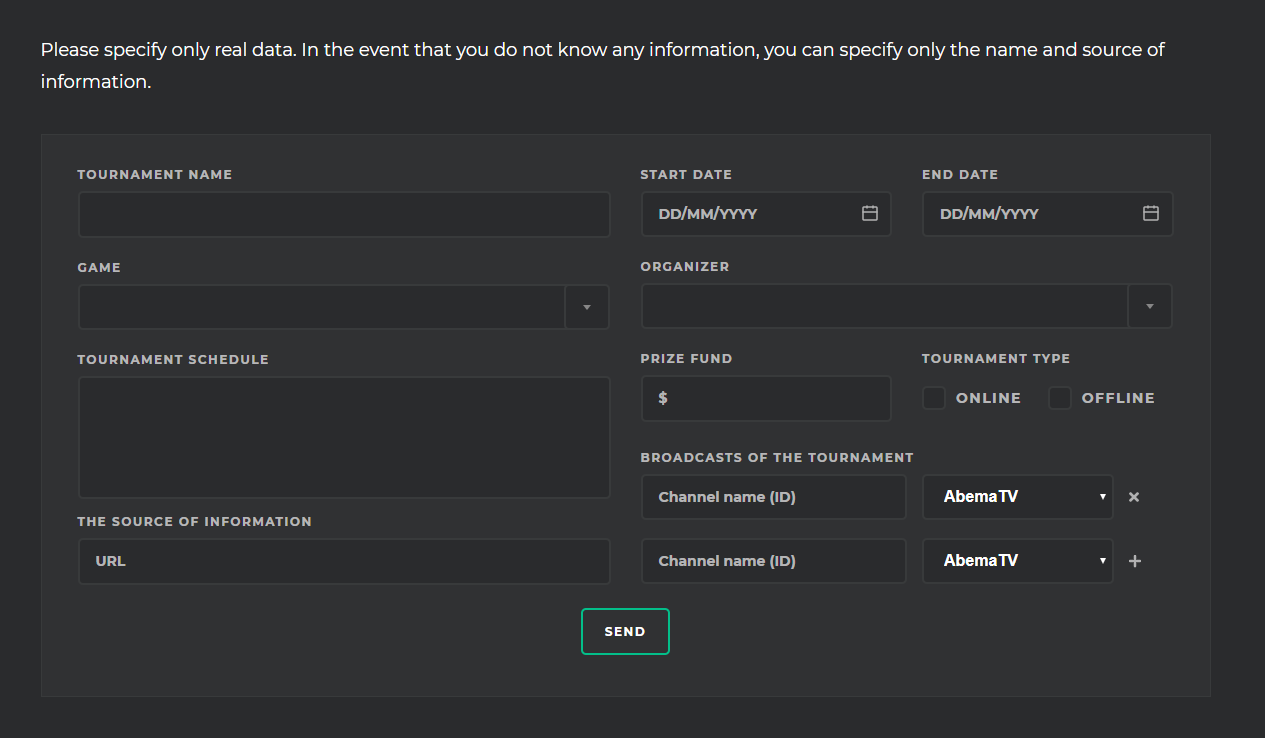Select the Game combo box field
1265x738 pixels.
322,307
